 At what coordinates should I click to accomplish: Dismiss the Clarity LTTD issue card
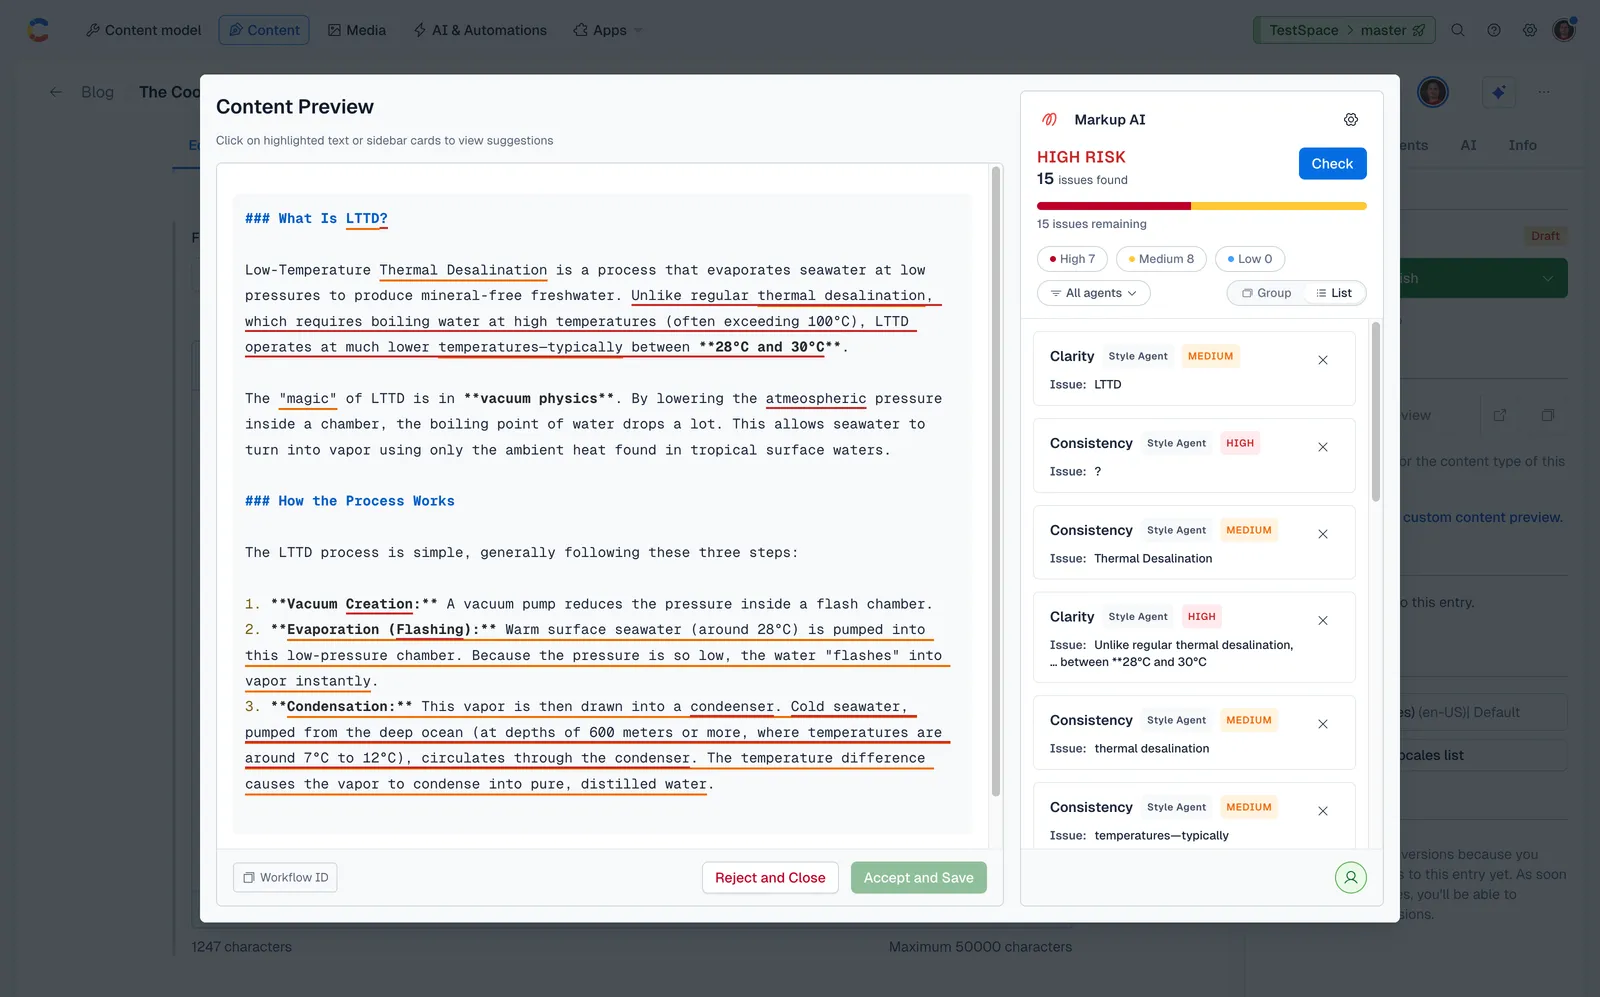pos(1322,360)
